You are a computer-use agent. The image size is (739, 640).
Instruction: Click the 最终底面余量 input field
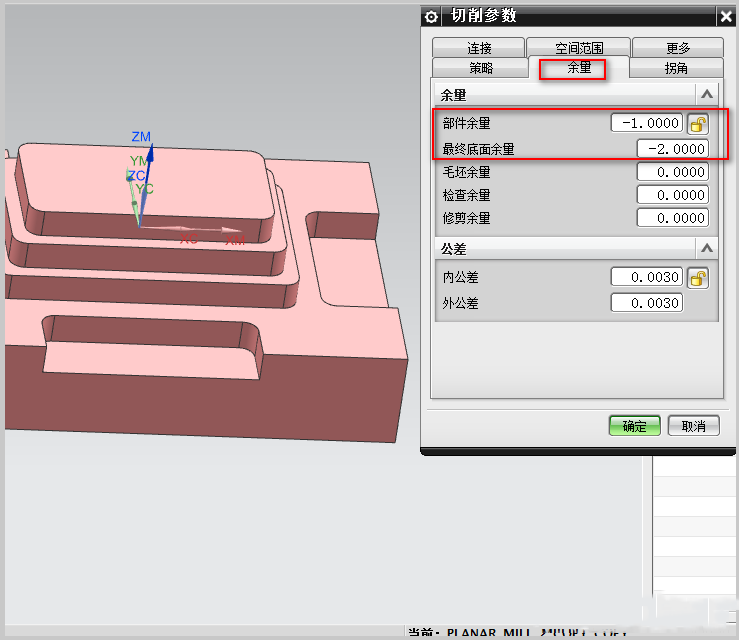tap(672, 149)
